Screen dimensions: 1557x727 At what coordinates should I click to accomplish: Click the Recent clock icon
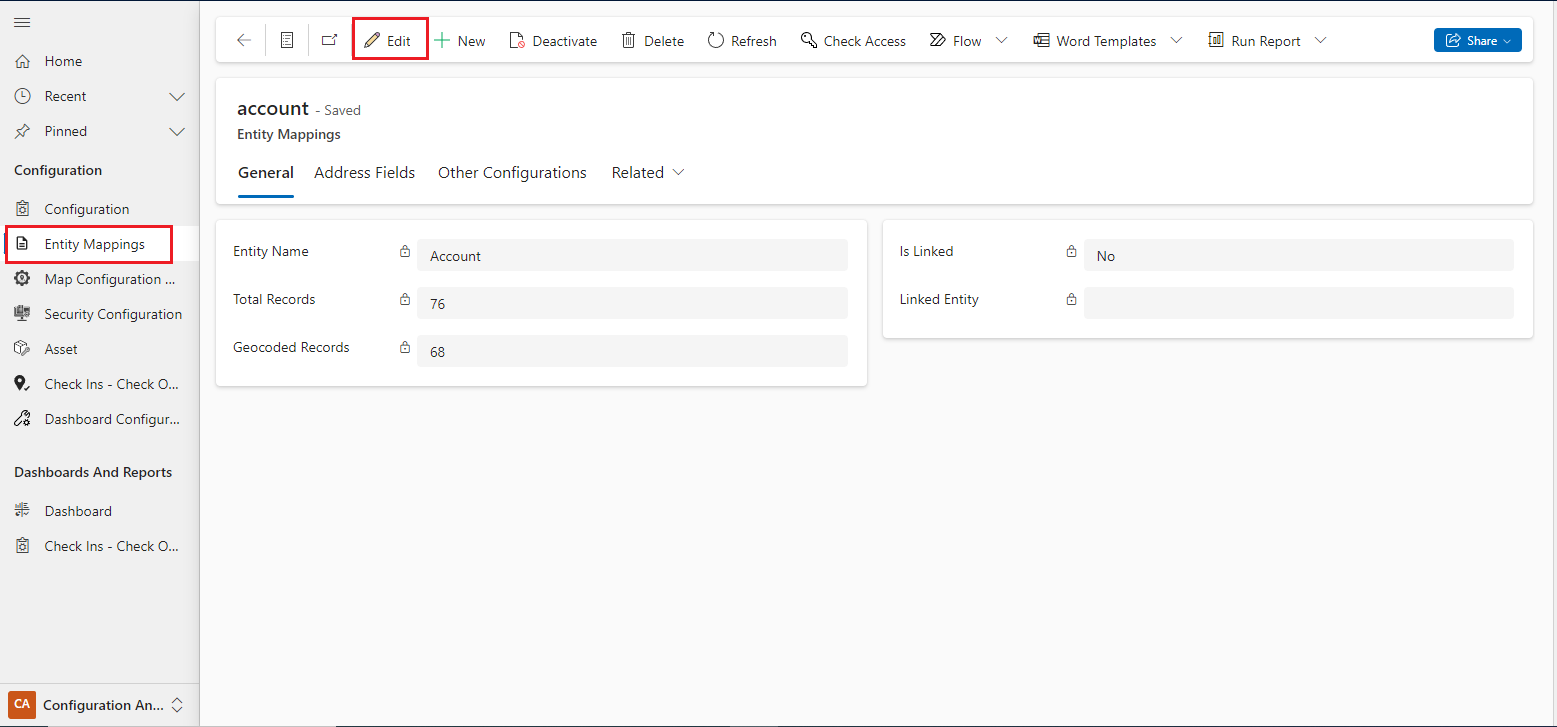(x=22, y=96)
